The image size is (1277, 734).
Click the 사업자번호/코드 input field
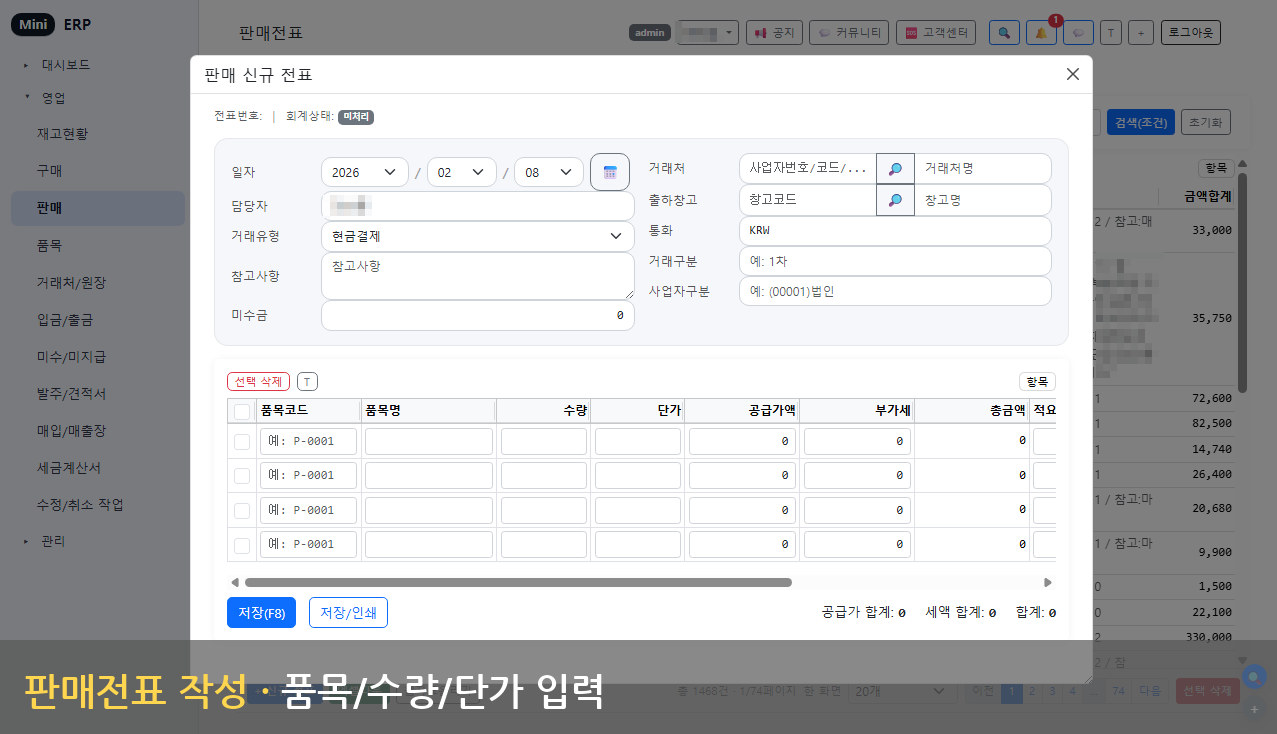(808, 169)
